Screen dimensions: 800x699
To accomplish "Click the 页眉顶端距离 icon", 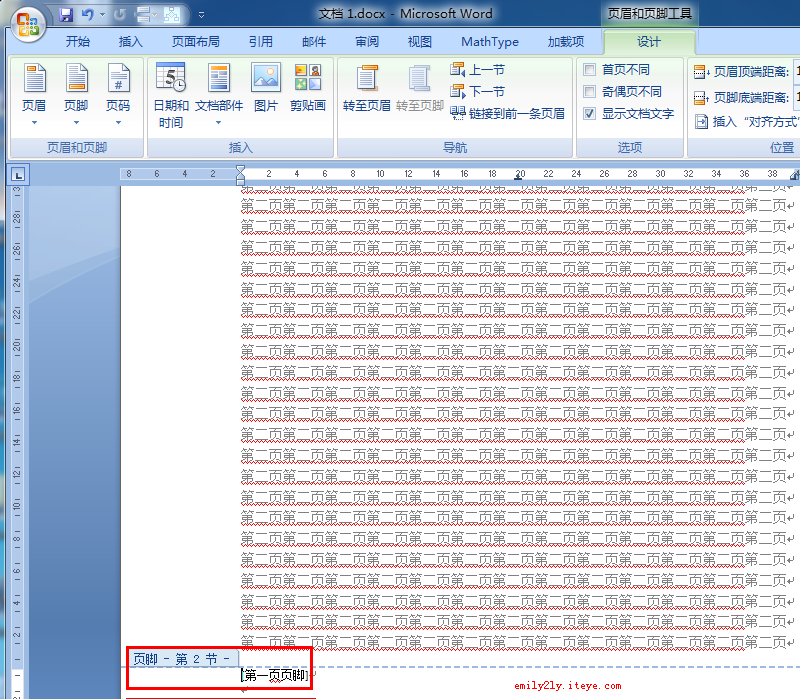I will tap(702, 72).
